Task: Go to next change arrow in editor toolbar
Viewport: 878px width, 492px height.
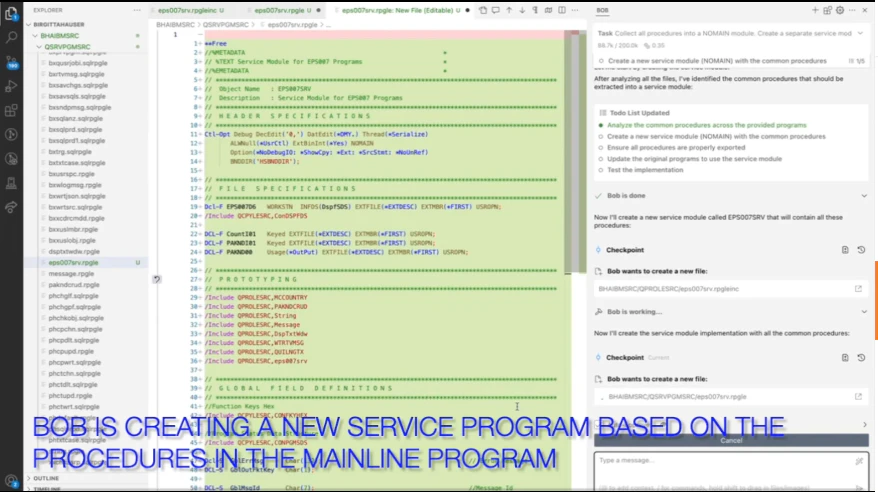Action: (522, 10)
